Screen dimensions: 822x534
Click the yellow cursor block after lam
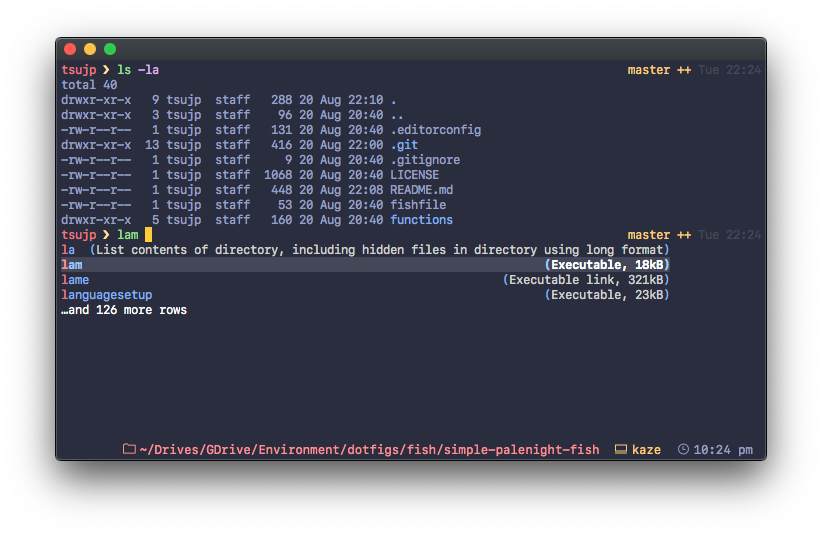coord(148,234)
